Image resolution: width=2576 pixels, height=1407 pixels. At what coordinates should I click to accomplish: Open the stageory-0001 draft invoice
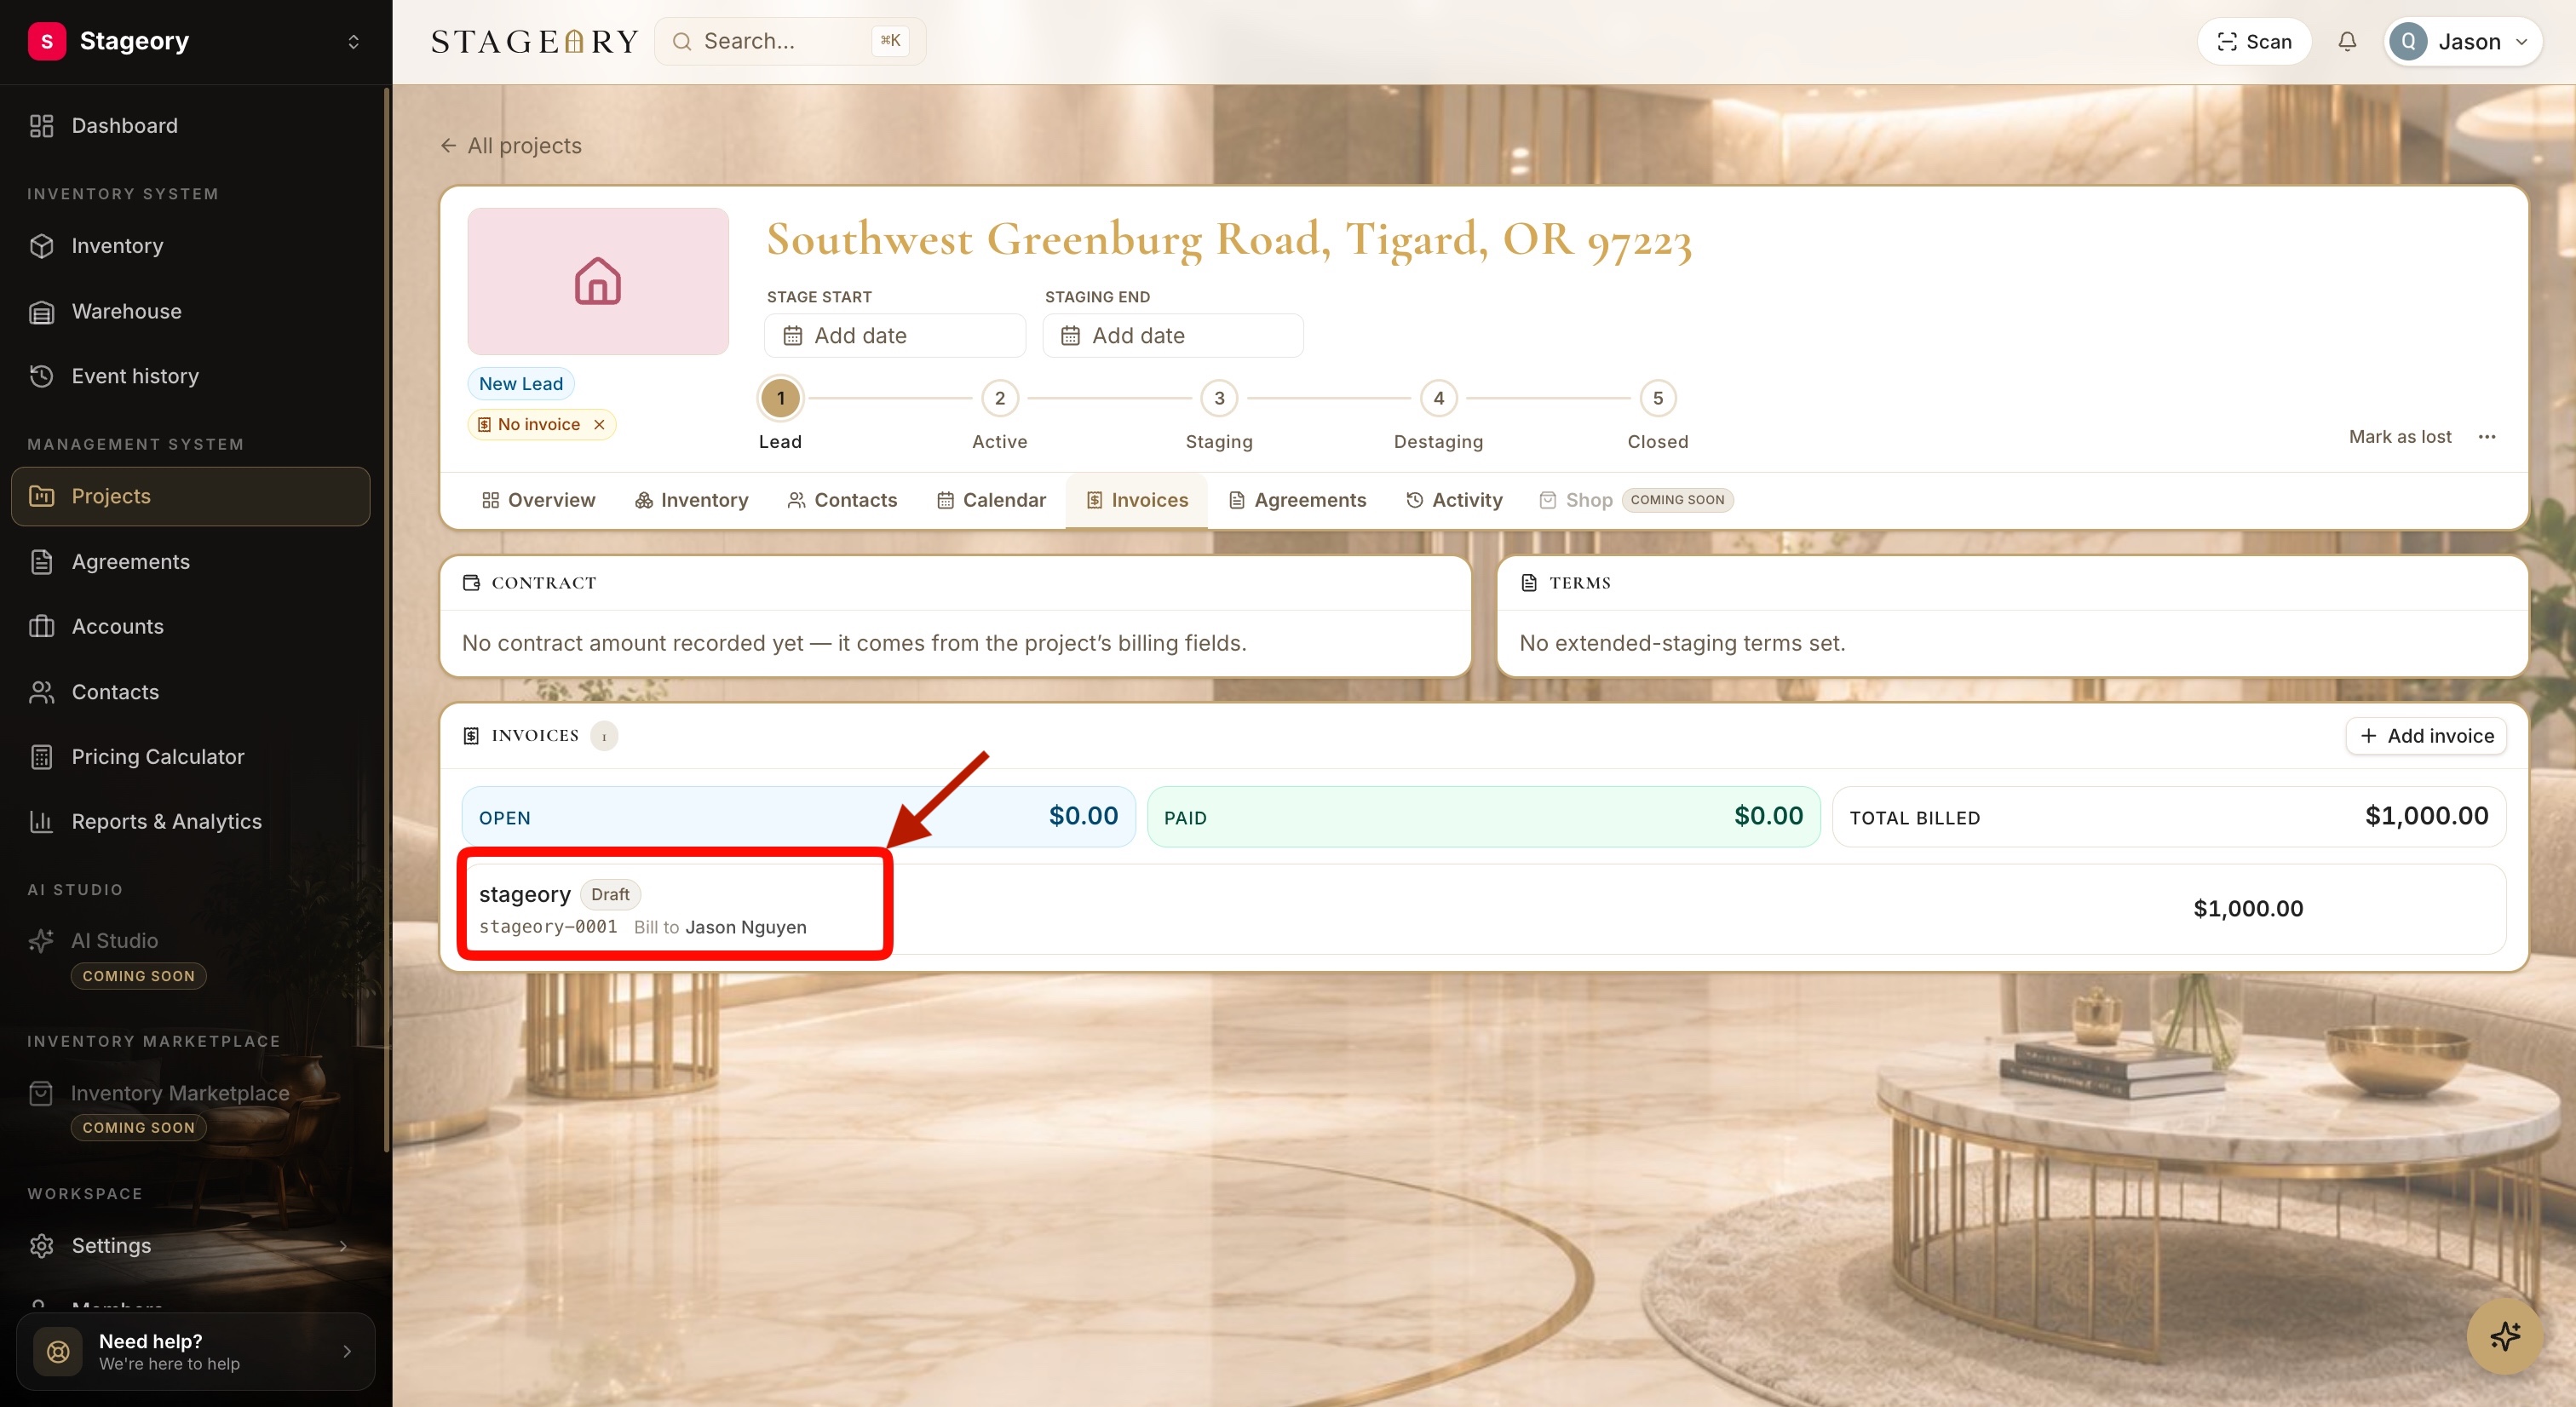point(1483,909)
